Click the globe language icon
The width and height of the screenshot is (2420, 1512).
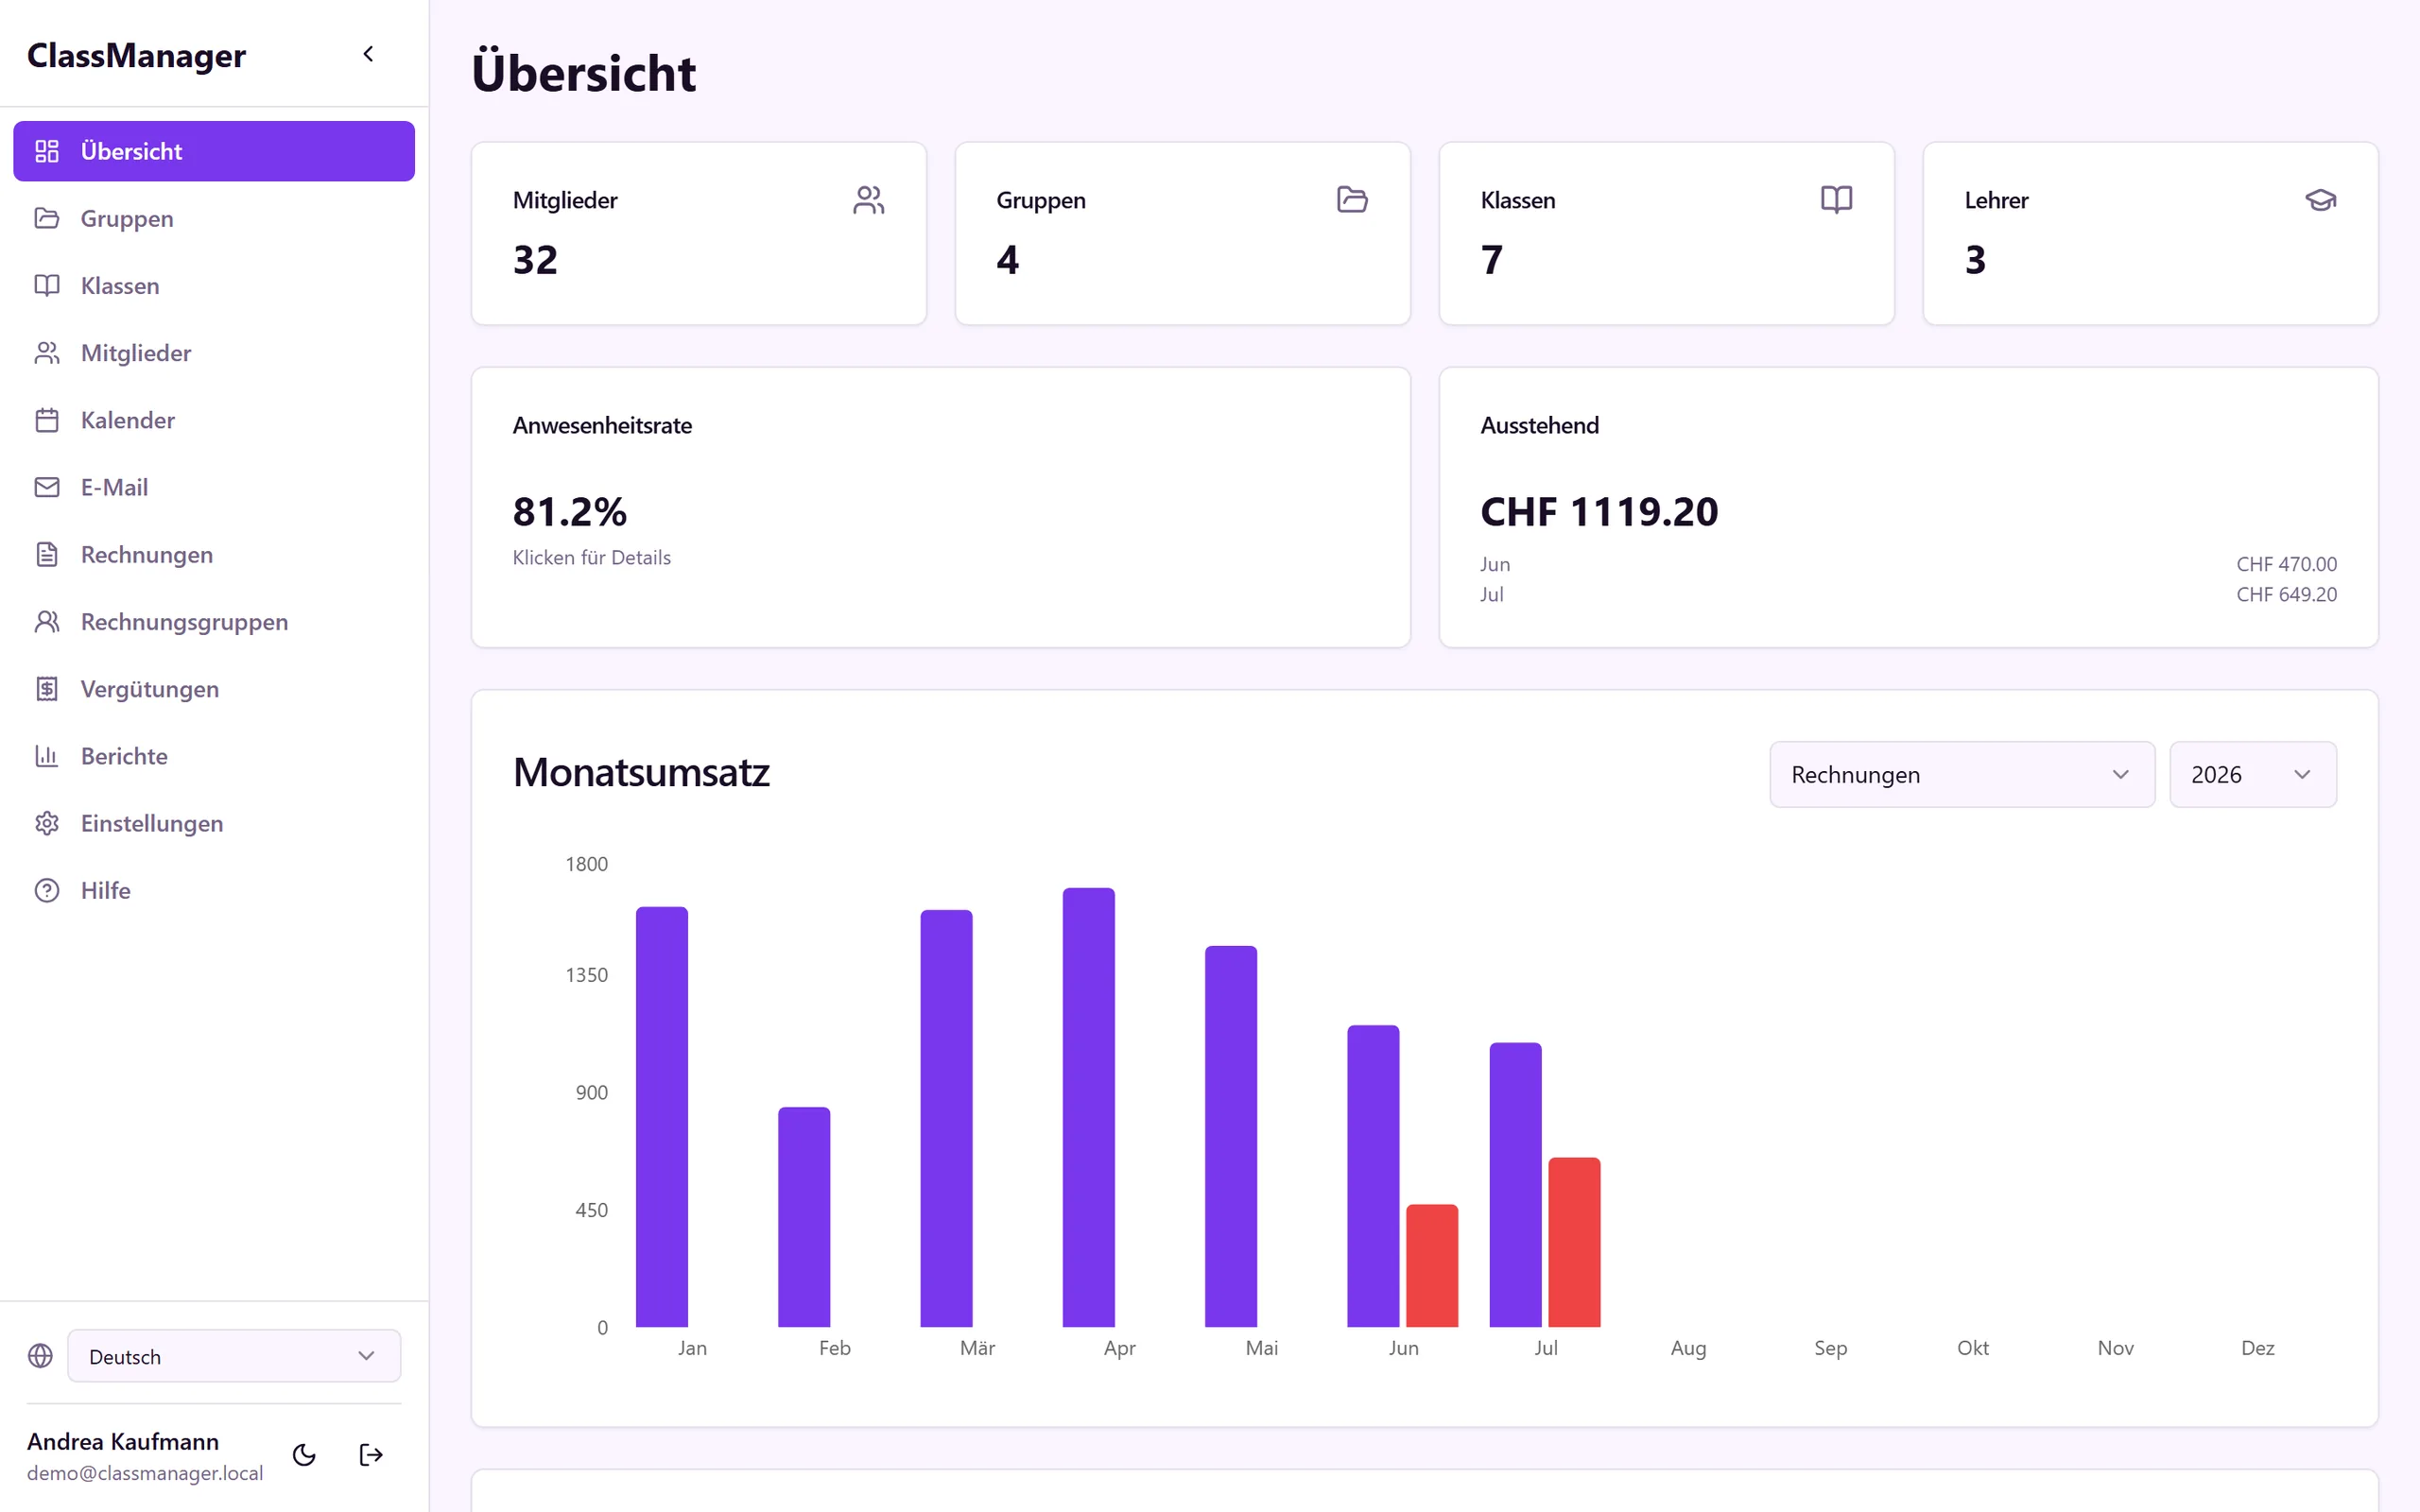click(40, 1356)
